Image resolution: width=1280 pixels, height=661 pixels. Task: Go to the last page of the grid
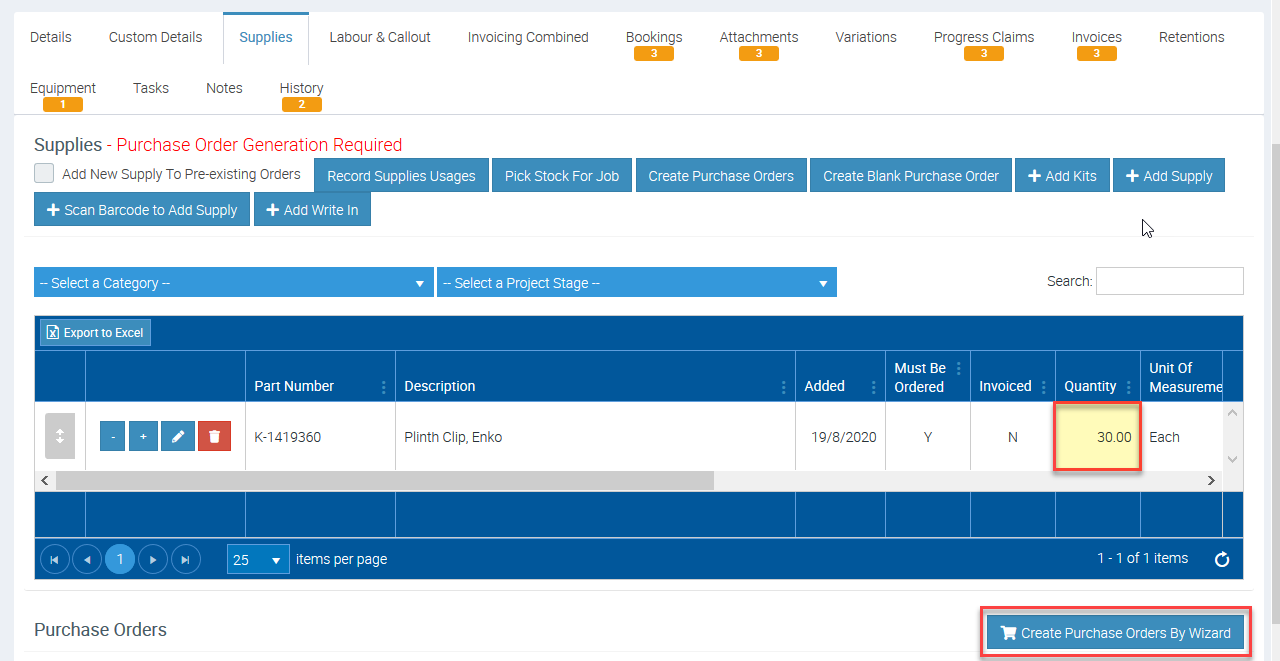click(186, 559)
